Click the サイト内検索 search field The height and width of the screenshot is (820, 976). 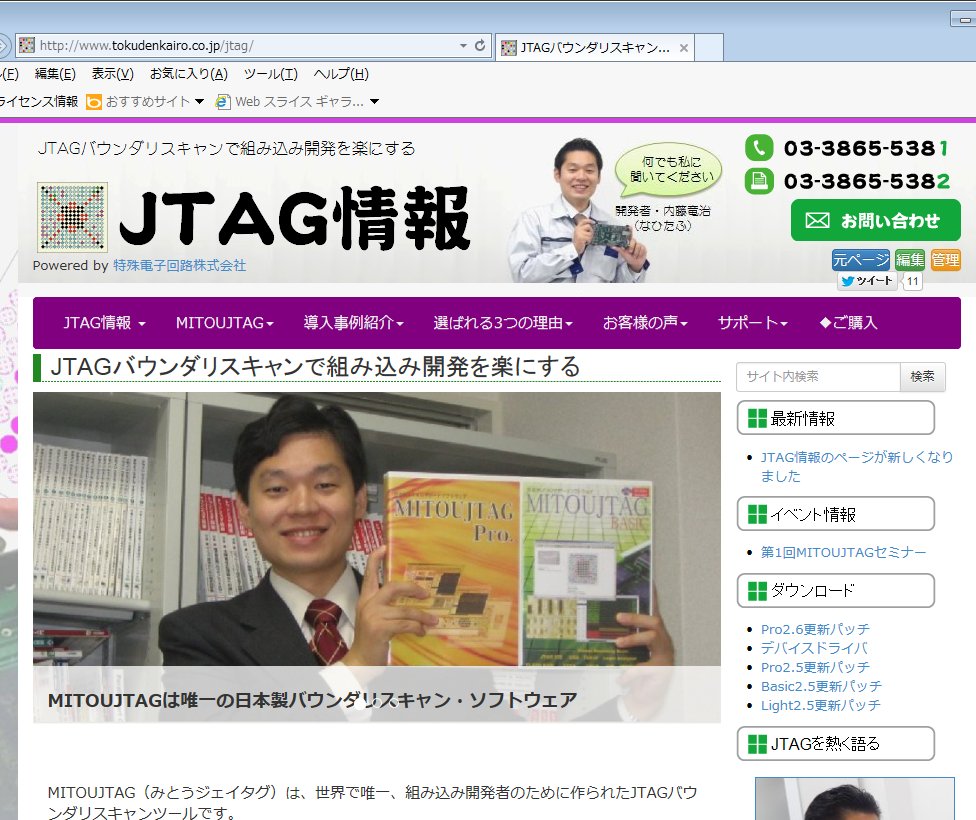point(818,377)
